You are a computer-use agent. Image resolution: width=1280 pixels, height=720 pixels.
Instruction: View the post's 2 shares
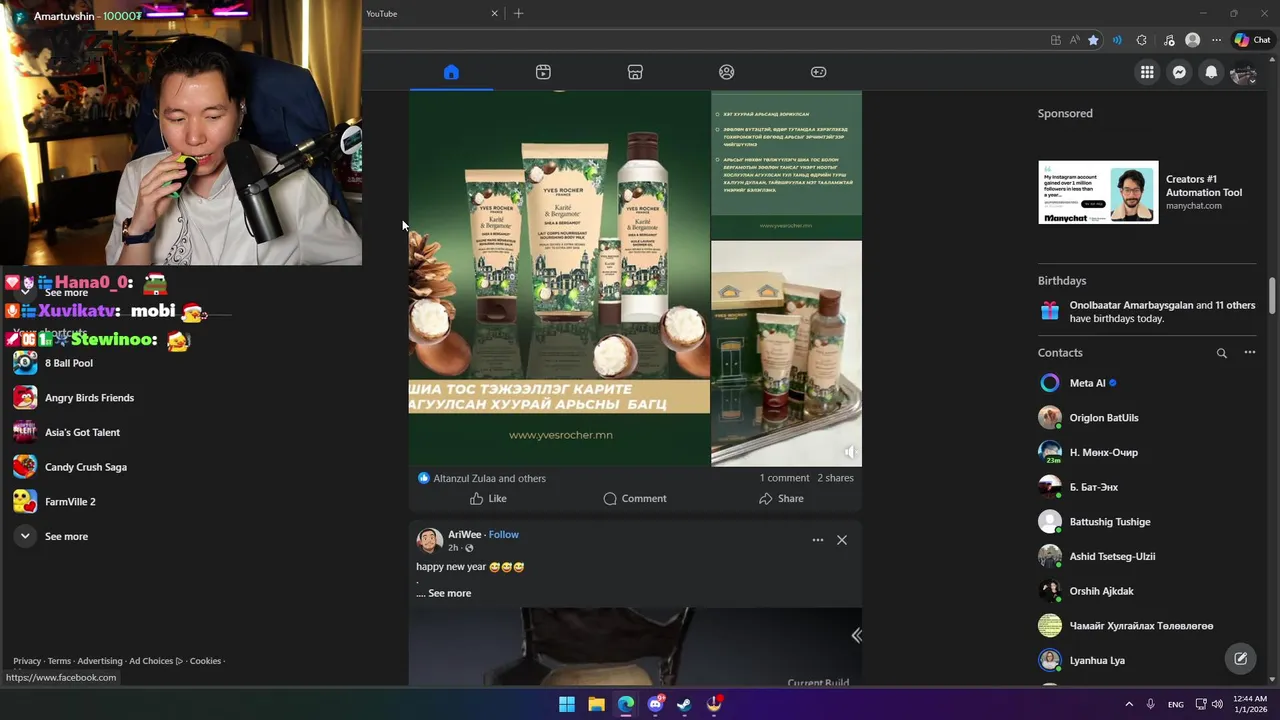835,478
